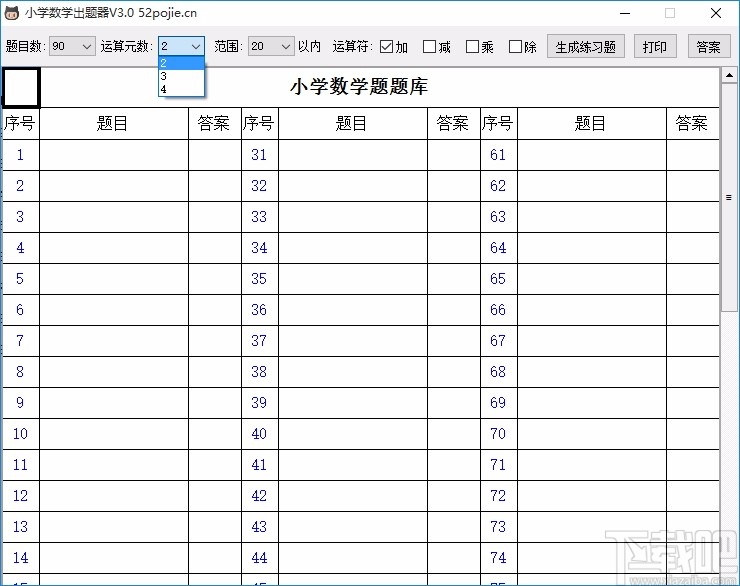The width and height of the screenshot is (740, 586).
Task: Select the cell with number 5
Action: tap(21, 279)
